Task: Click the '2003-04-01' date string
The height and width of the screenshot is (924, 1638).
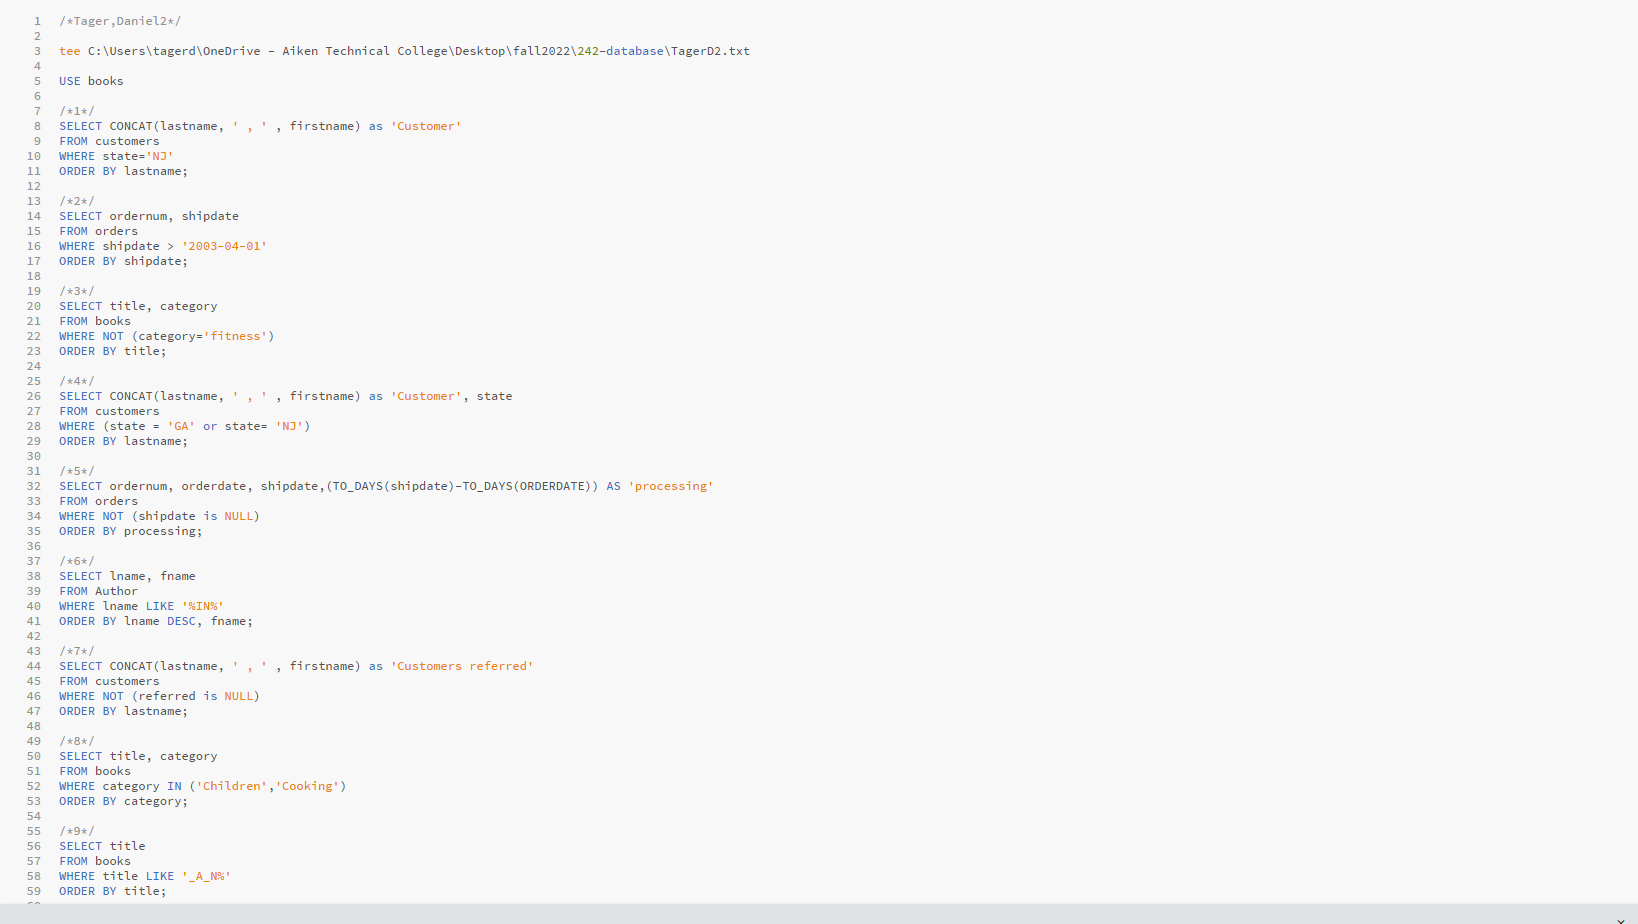Action: click(x=224, y=246)
